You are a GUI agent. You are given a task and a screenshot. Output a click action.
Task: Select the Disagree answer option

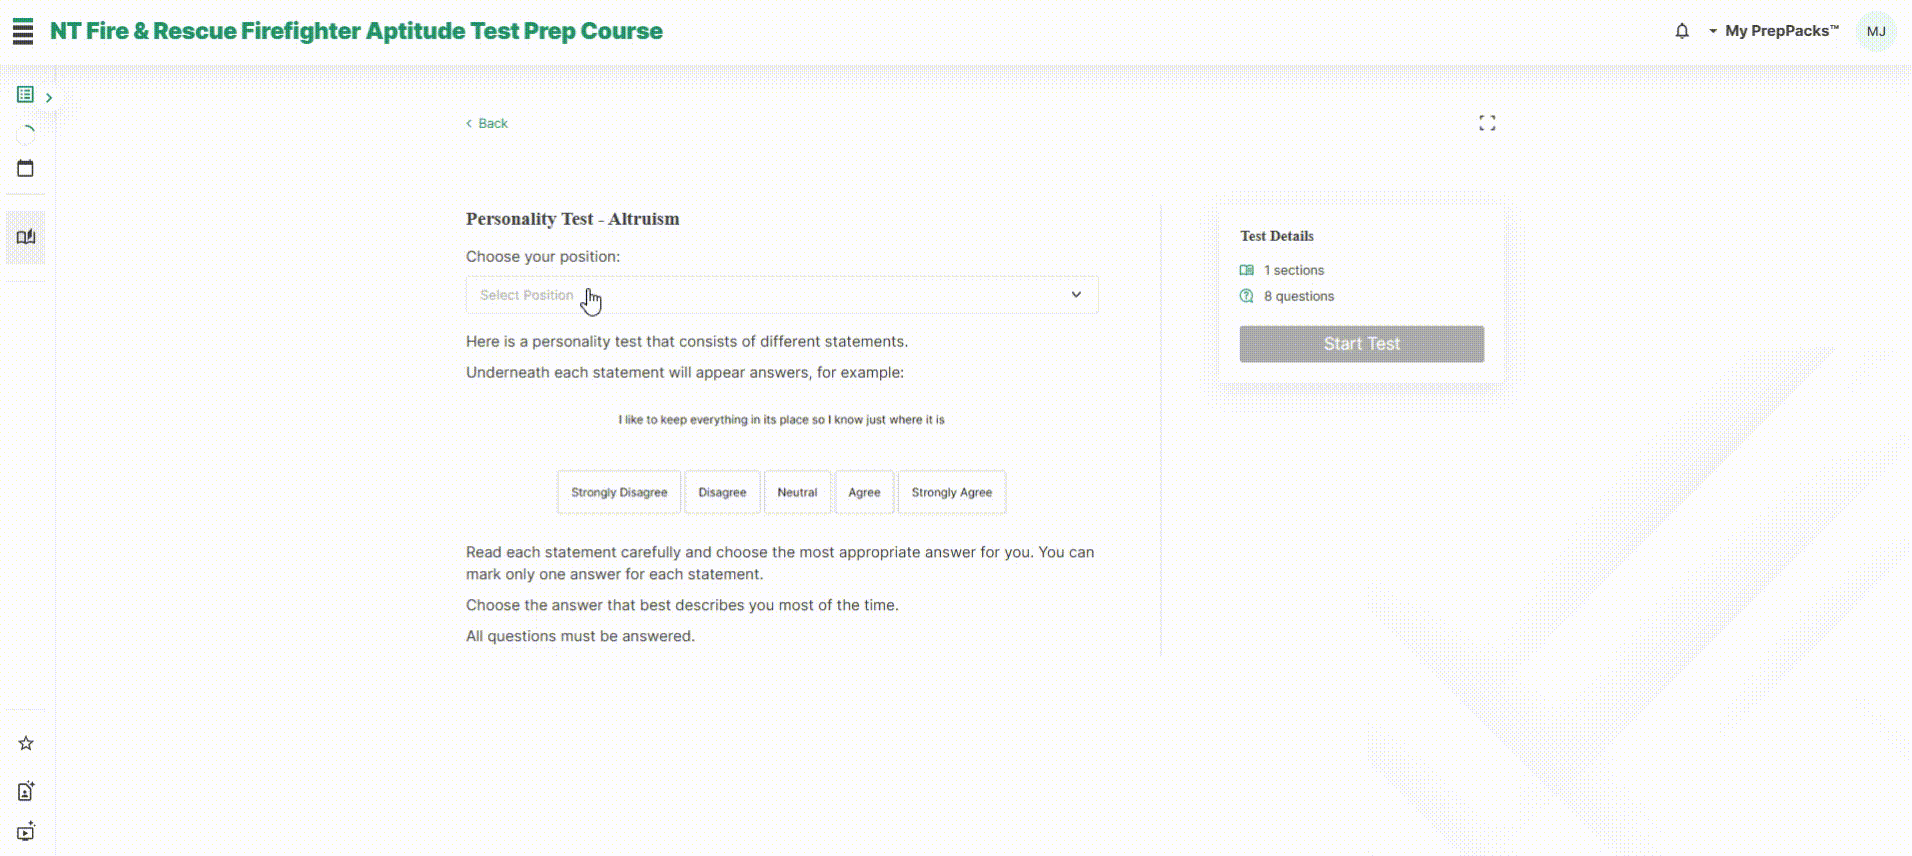(x=722, y=492)
